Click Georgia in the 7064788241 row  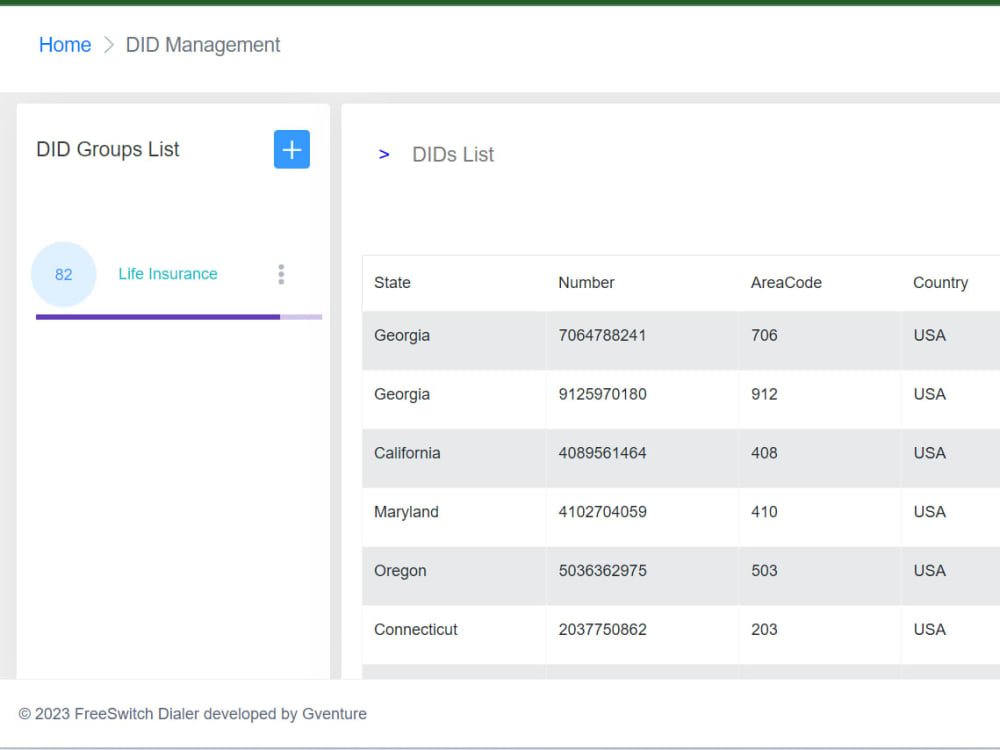402,335
